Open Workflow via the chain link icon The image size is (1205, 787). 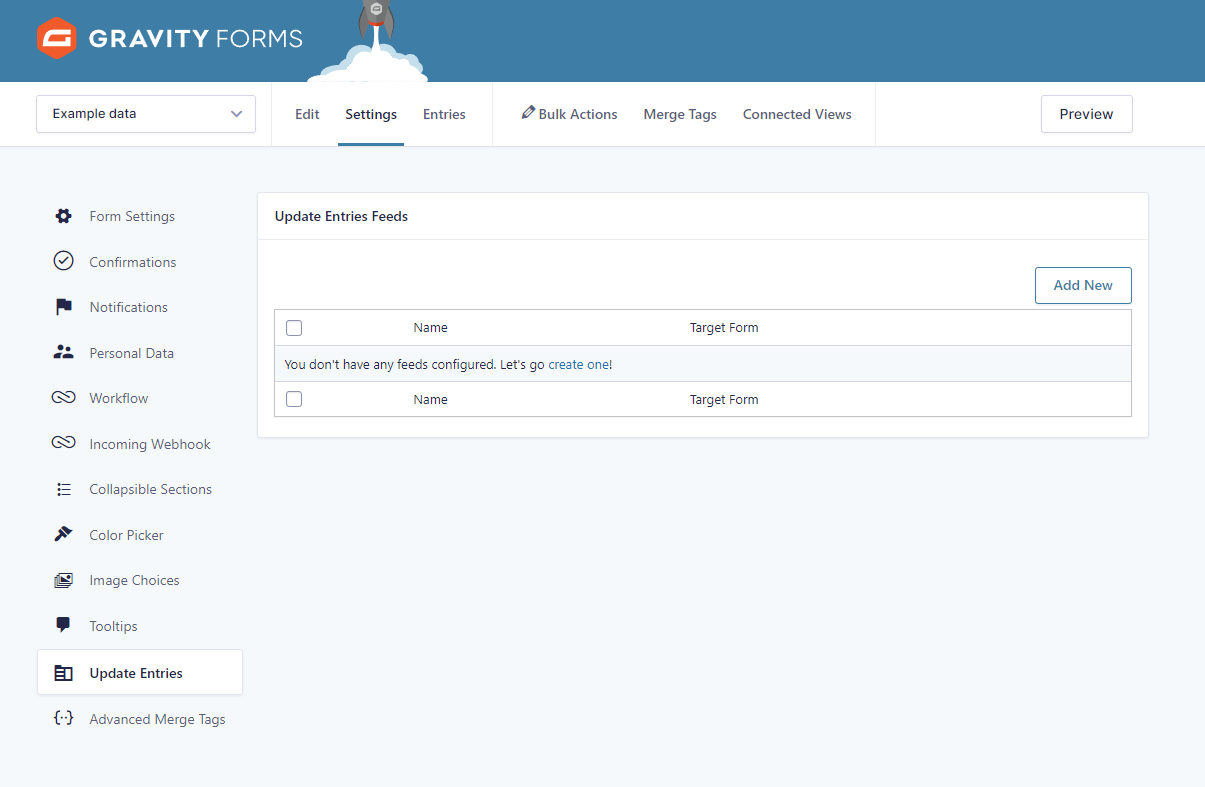(x=63, y=398)
